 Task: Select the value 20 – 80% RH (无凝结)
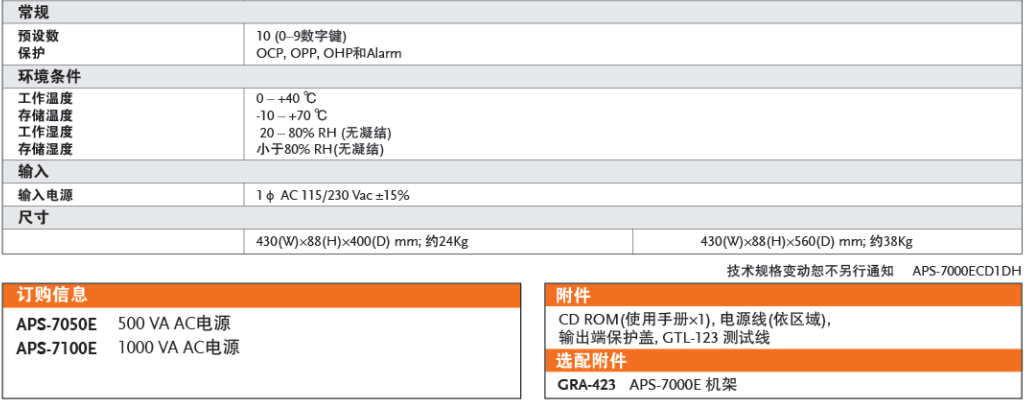(325, 133)
